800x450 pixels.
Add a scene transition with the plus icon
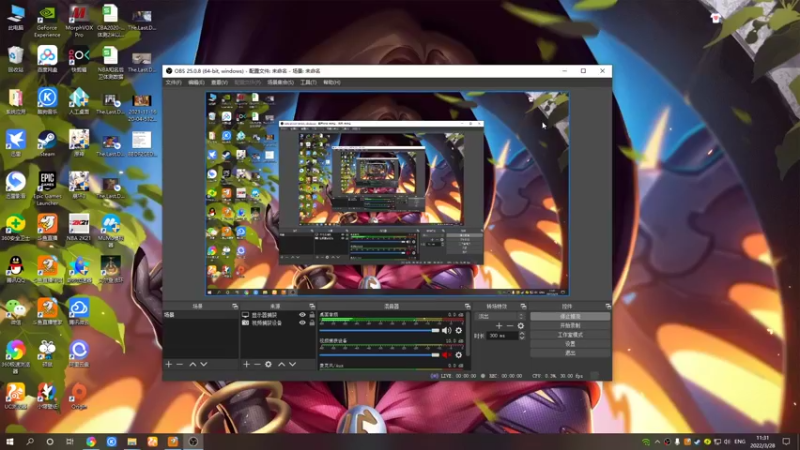pyautogui.click(x=499, y=326)
